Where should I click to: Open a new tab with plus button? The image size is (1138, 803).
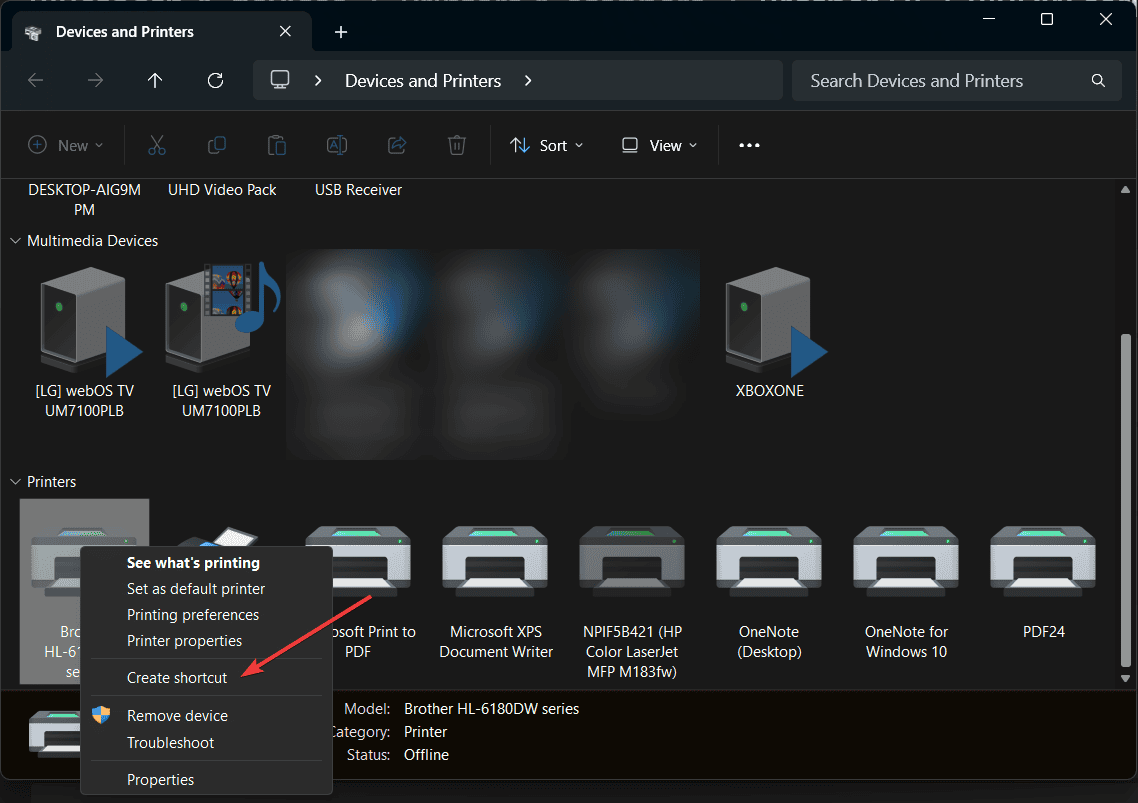341,32
